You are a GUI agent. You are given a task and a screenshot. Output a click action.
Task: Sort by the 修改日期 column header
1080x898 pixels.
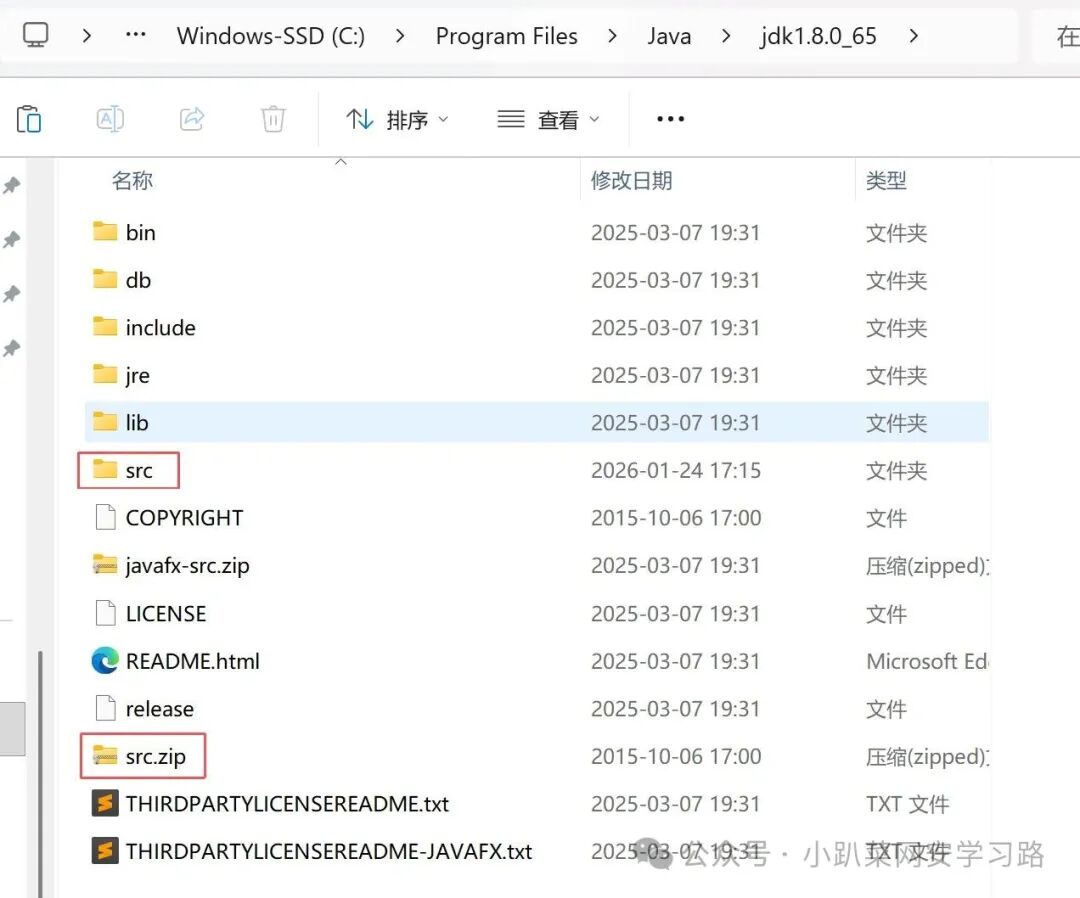tap(632, 180)
